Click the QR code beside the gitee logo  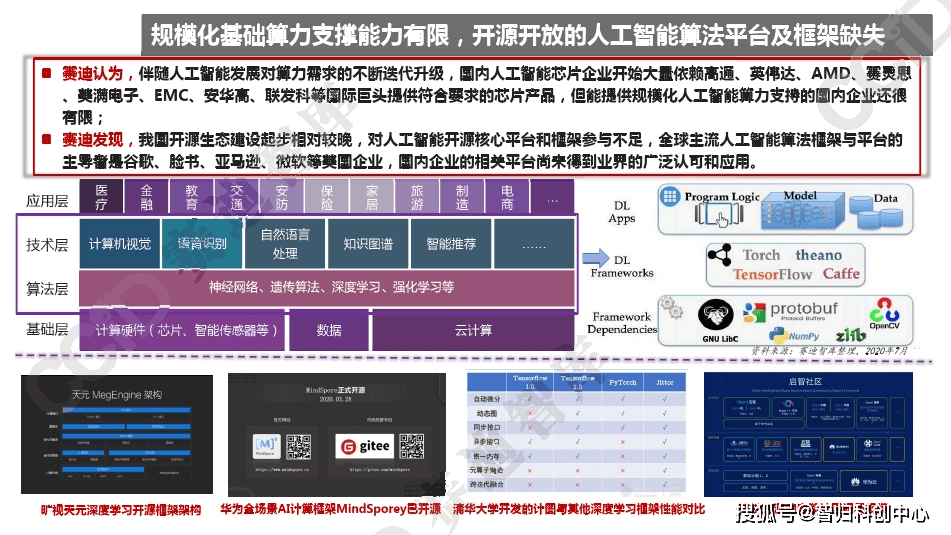point(412,446)
